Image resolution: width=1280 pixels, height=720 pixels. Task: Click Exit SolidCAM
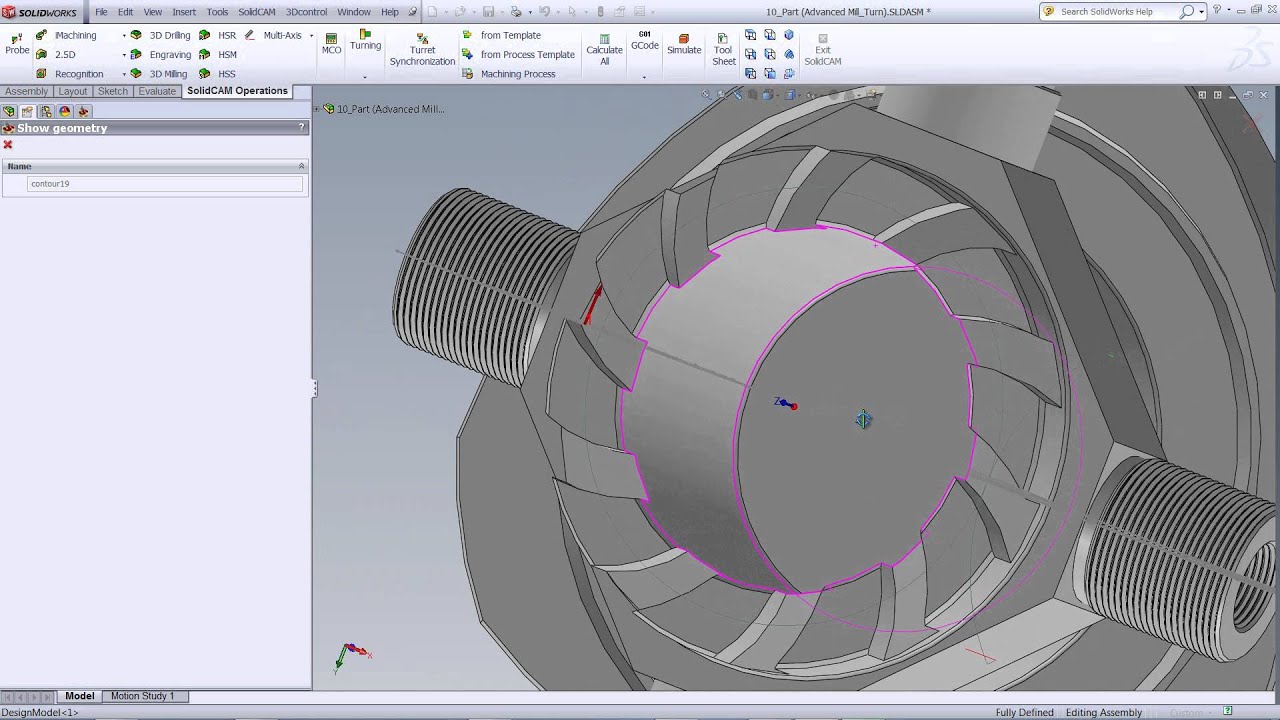823,49
